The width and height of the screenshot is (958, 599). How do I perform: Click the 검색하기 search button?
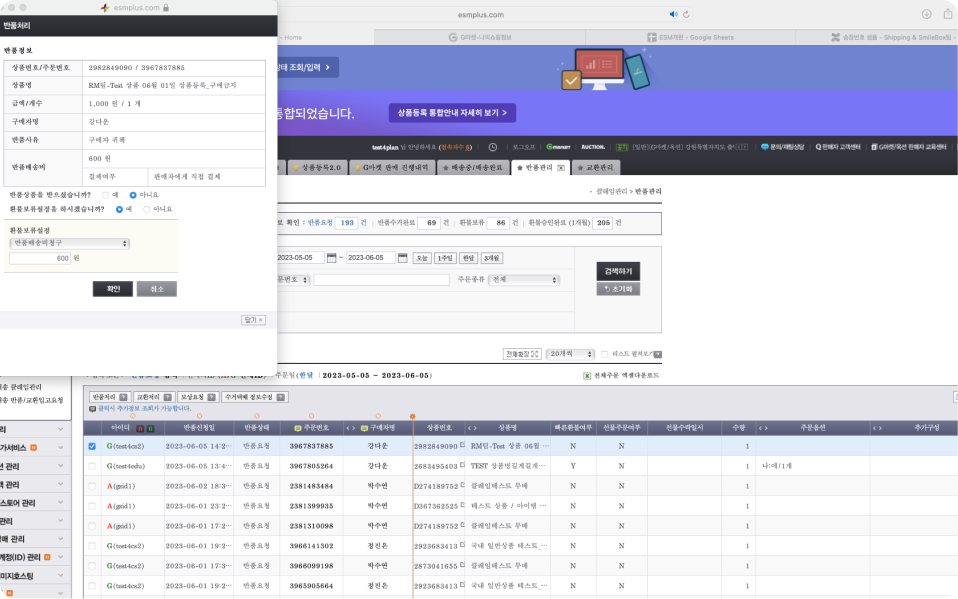[x=618, y=272]
